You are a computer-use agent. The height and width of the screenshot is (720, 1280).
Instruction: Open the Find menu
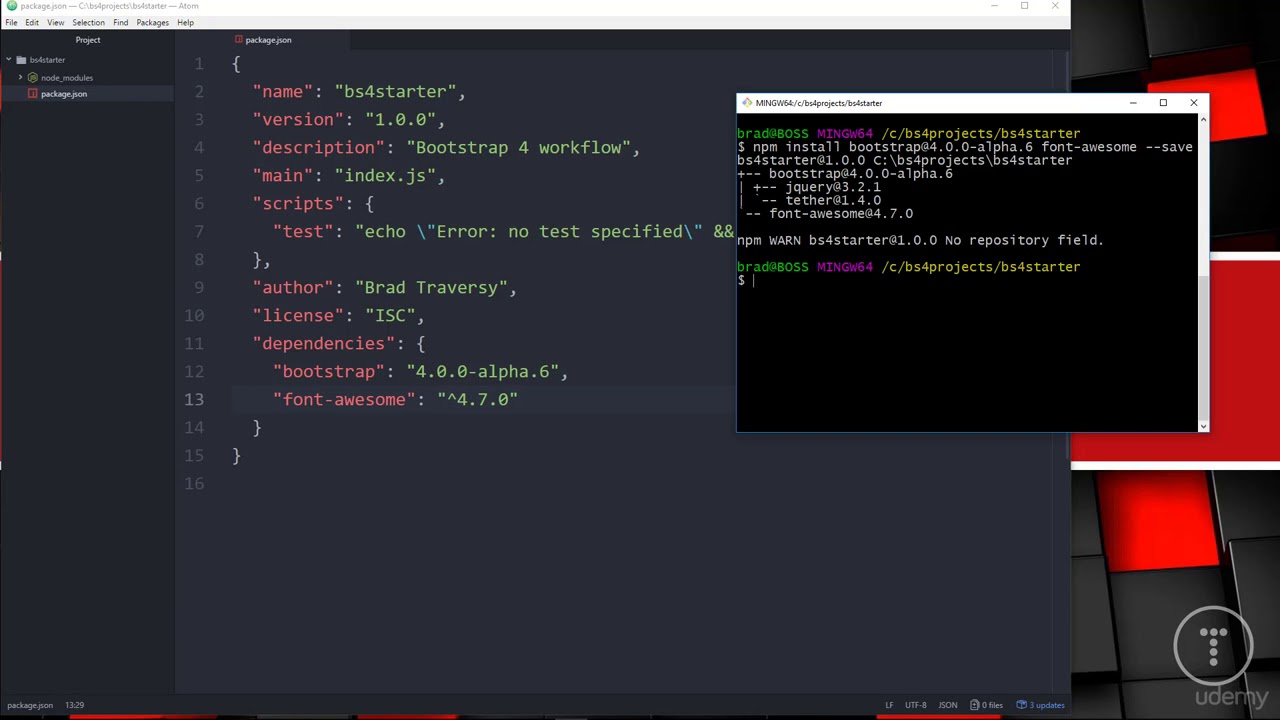click(120, 22)
